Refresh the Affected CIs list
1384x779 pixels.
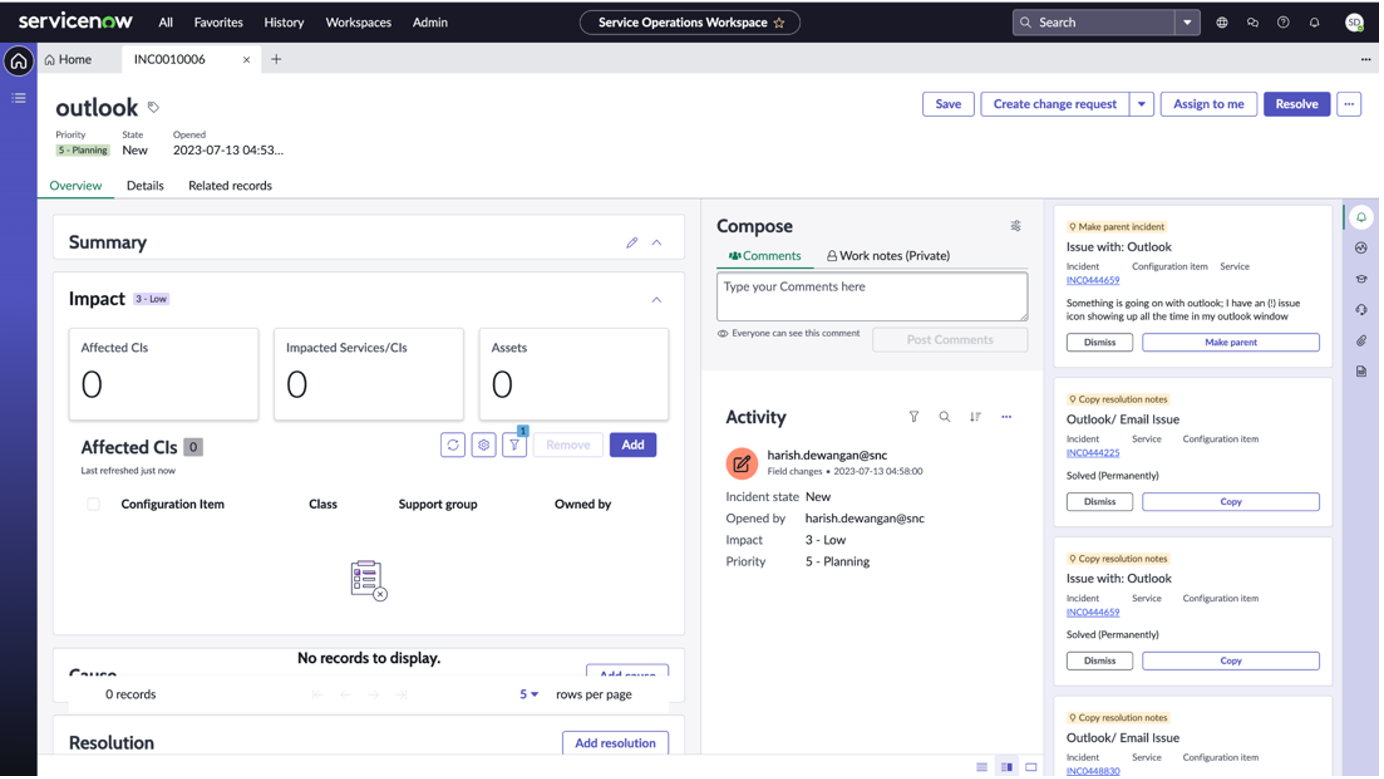click(453, 445)
